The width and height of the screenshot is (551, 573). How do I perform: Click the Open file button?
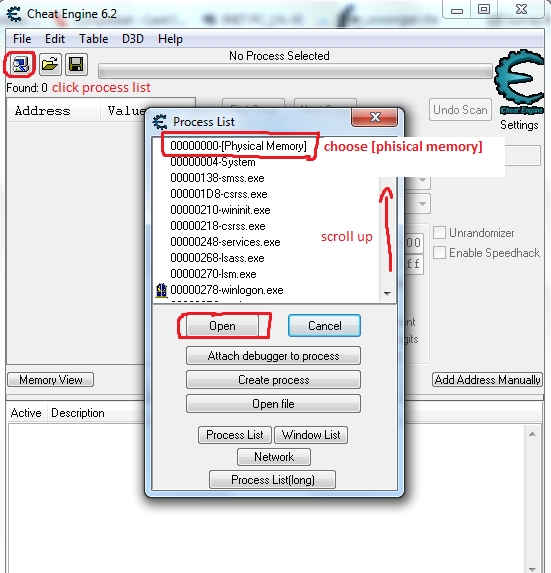click(x=273, y=404)
